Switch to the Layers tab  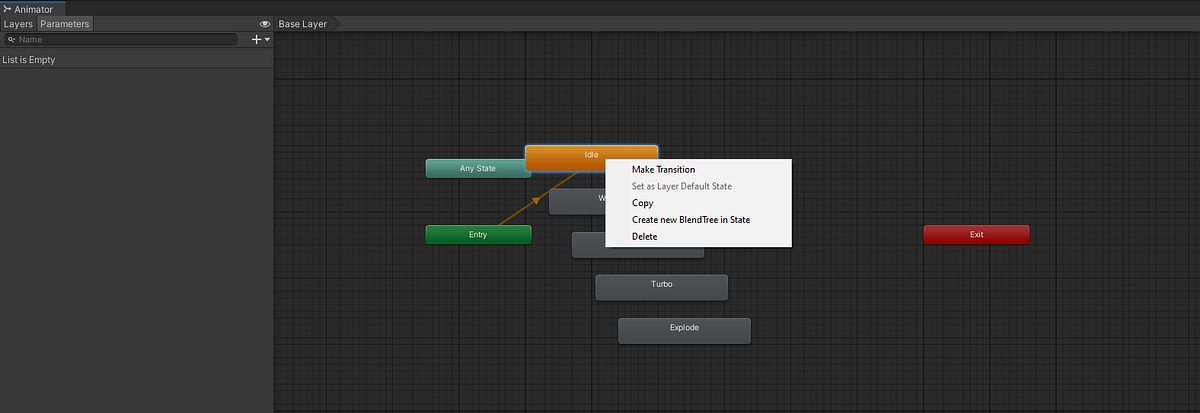click(18, 23)
